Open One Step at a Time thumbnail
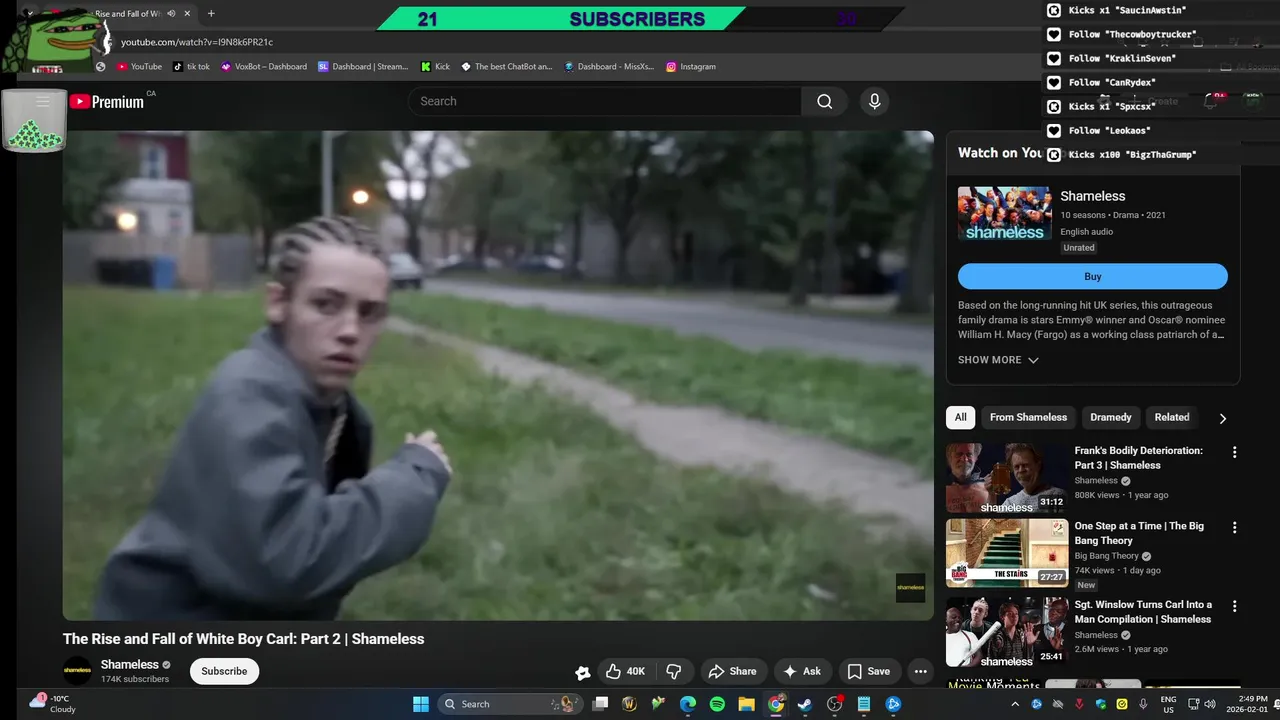The image size is (1280, 720). (1007, 553)
